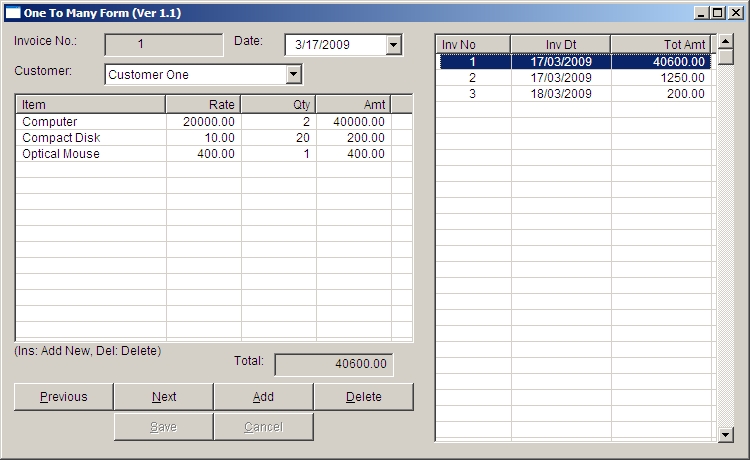
Task: Click the Total amount field
Action: coord(334,365)
